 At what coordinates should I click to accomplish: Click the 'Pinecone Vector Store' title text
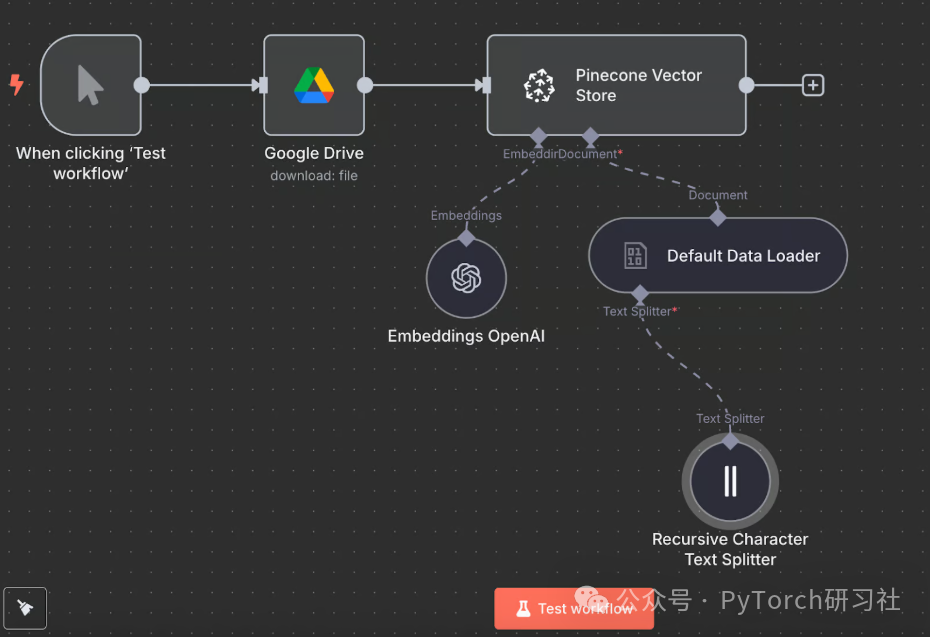638,85
